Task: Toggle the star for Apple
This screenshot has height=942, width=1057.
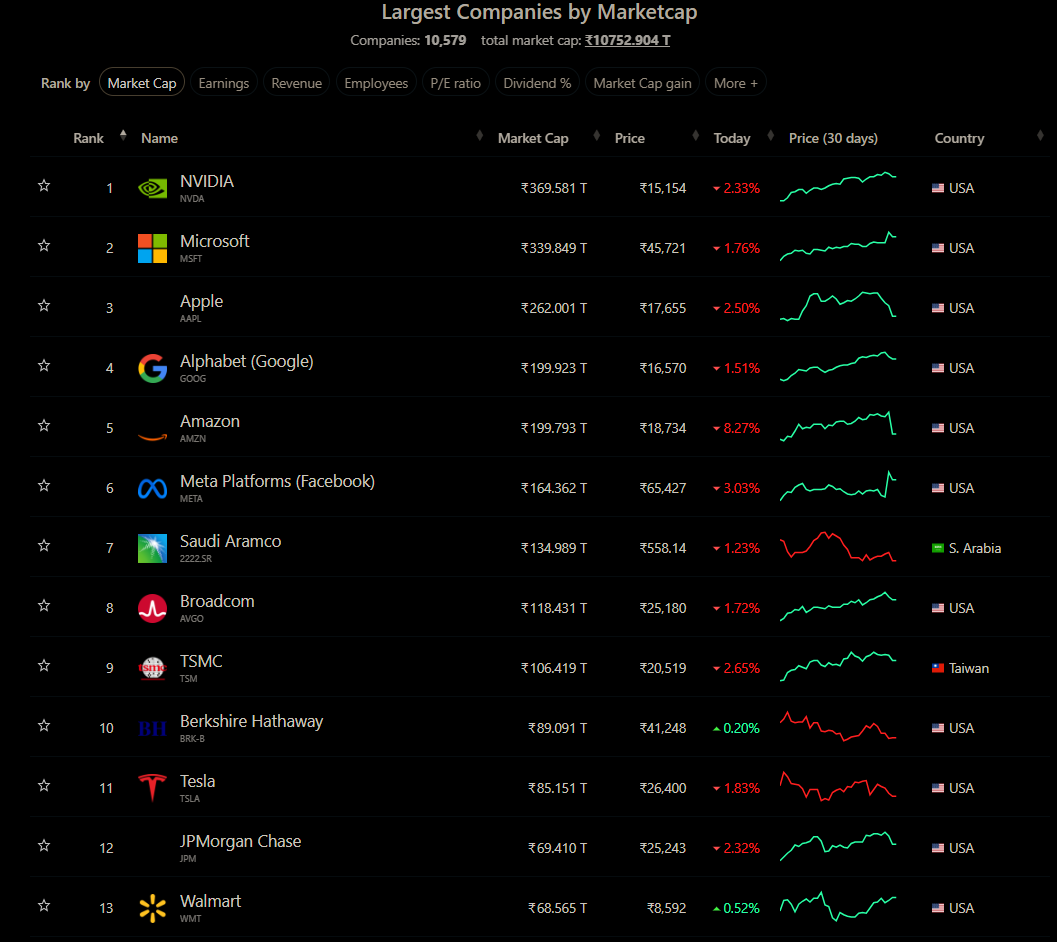Action: [x=44, y=305]
